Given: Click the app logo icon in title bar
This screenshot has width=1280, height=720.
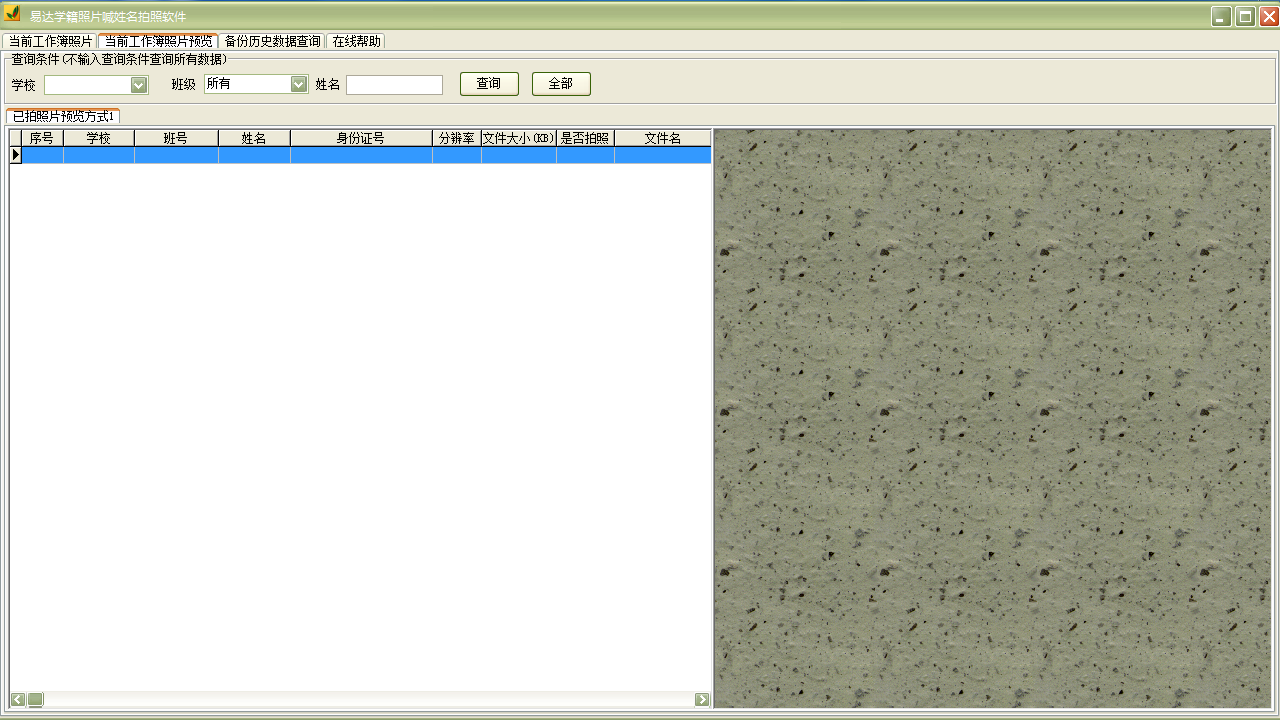Looking at the screenshot, I should coord(12,15).
